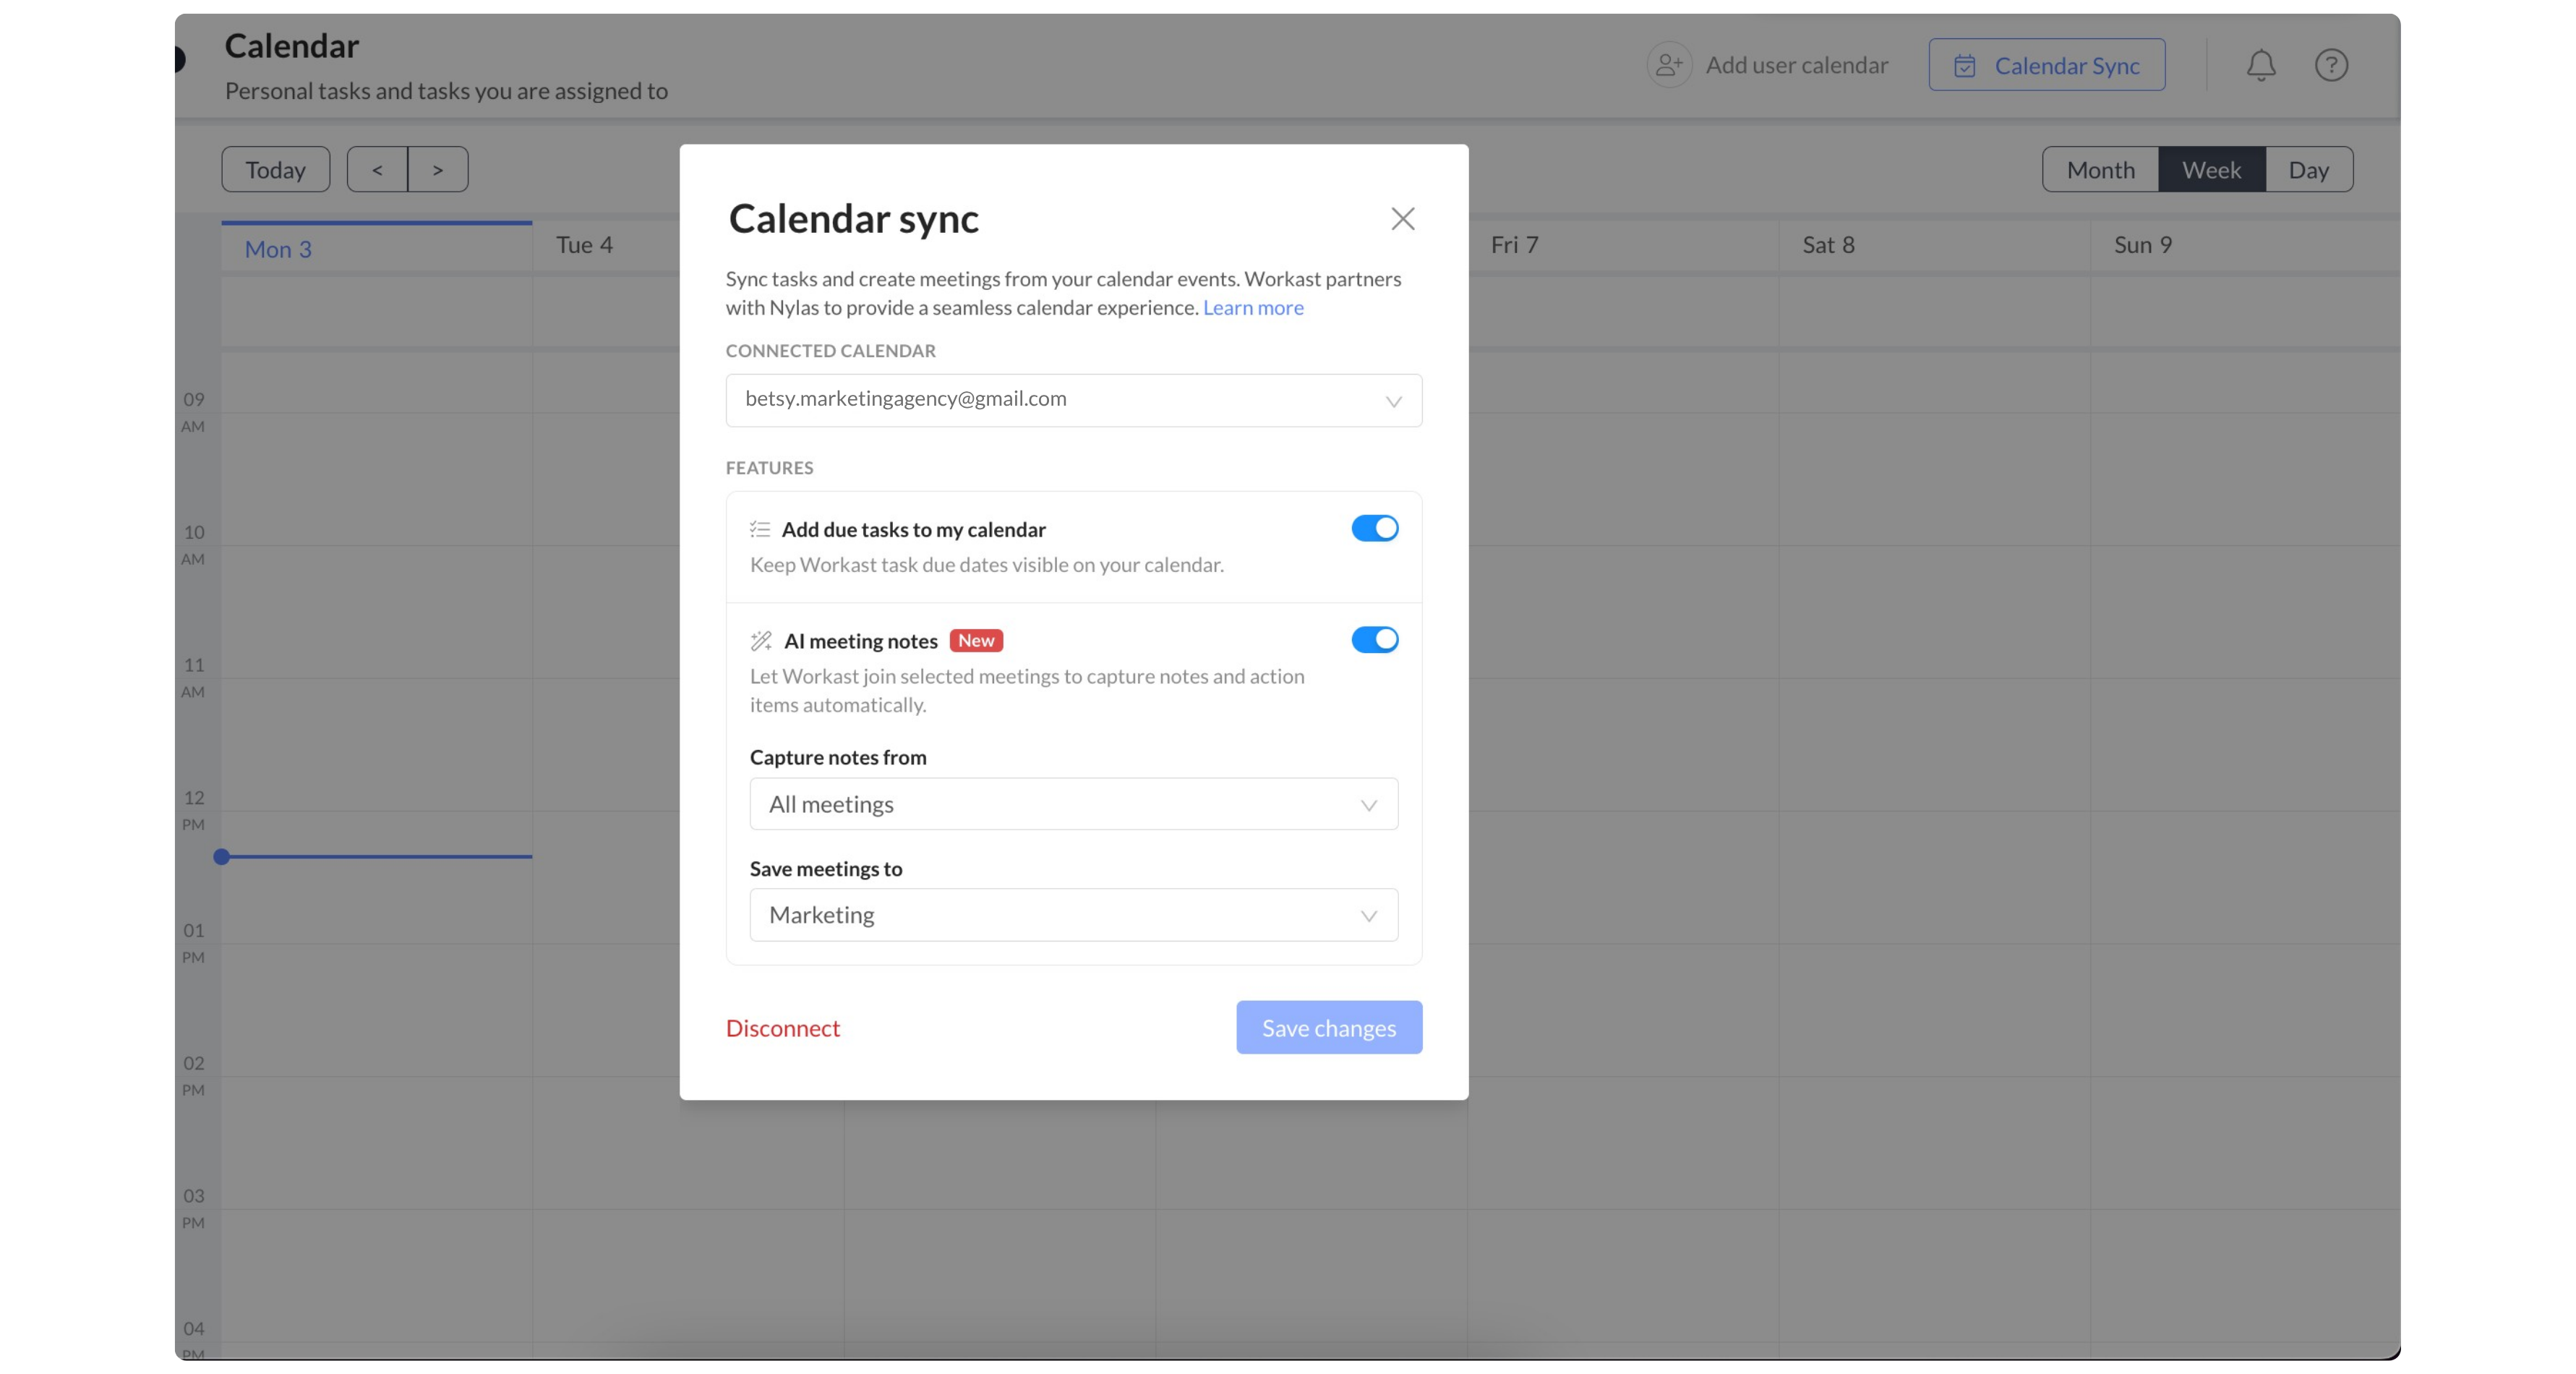This screenshot has width=2576, height=1374.
Task: Switch to the Day view tab
Action: pyautogui.click(x=2308, y=169)
